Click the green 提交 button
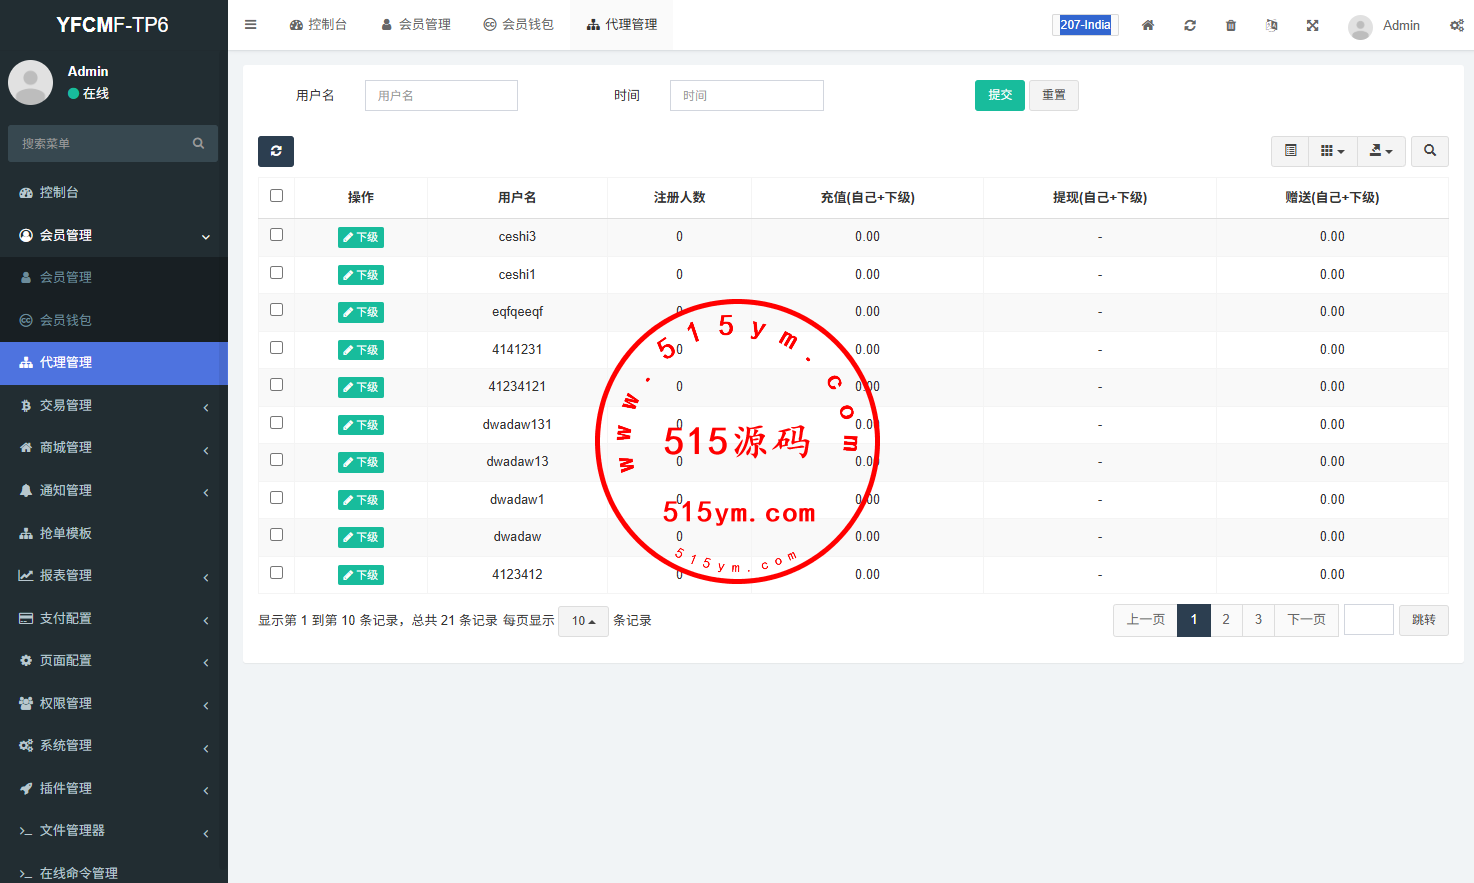This screenshot has width=1474, height=883. (x=999, y=95)
